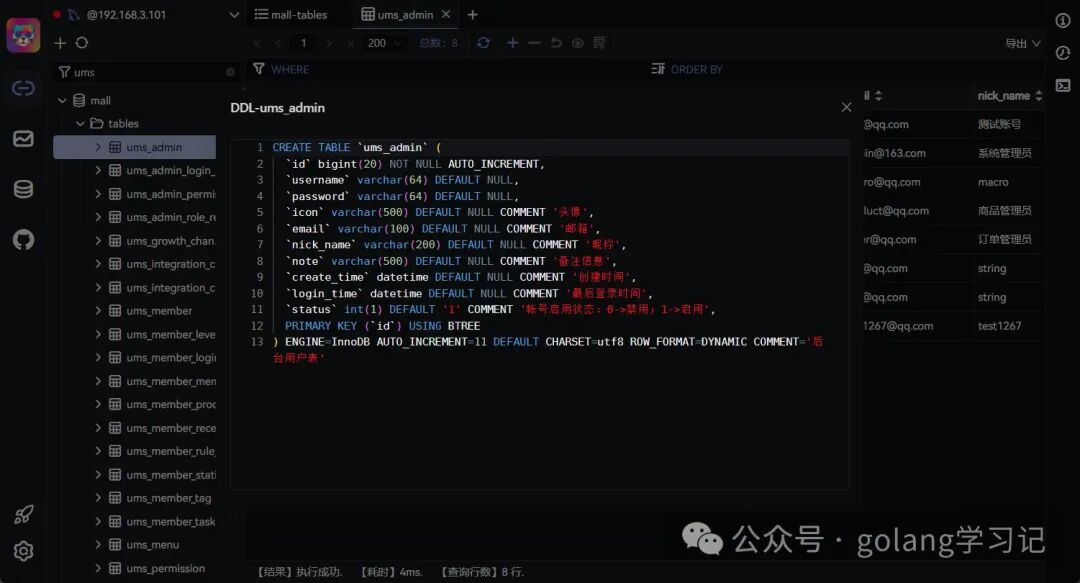
Task: Click line 12 PRIMARY KEY in DDL
Action: click(382, 325)
